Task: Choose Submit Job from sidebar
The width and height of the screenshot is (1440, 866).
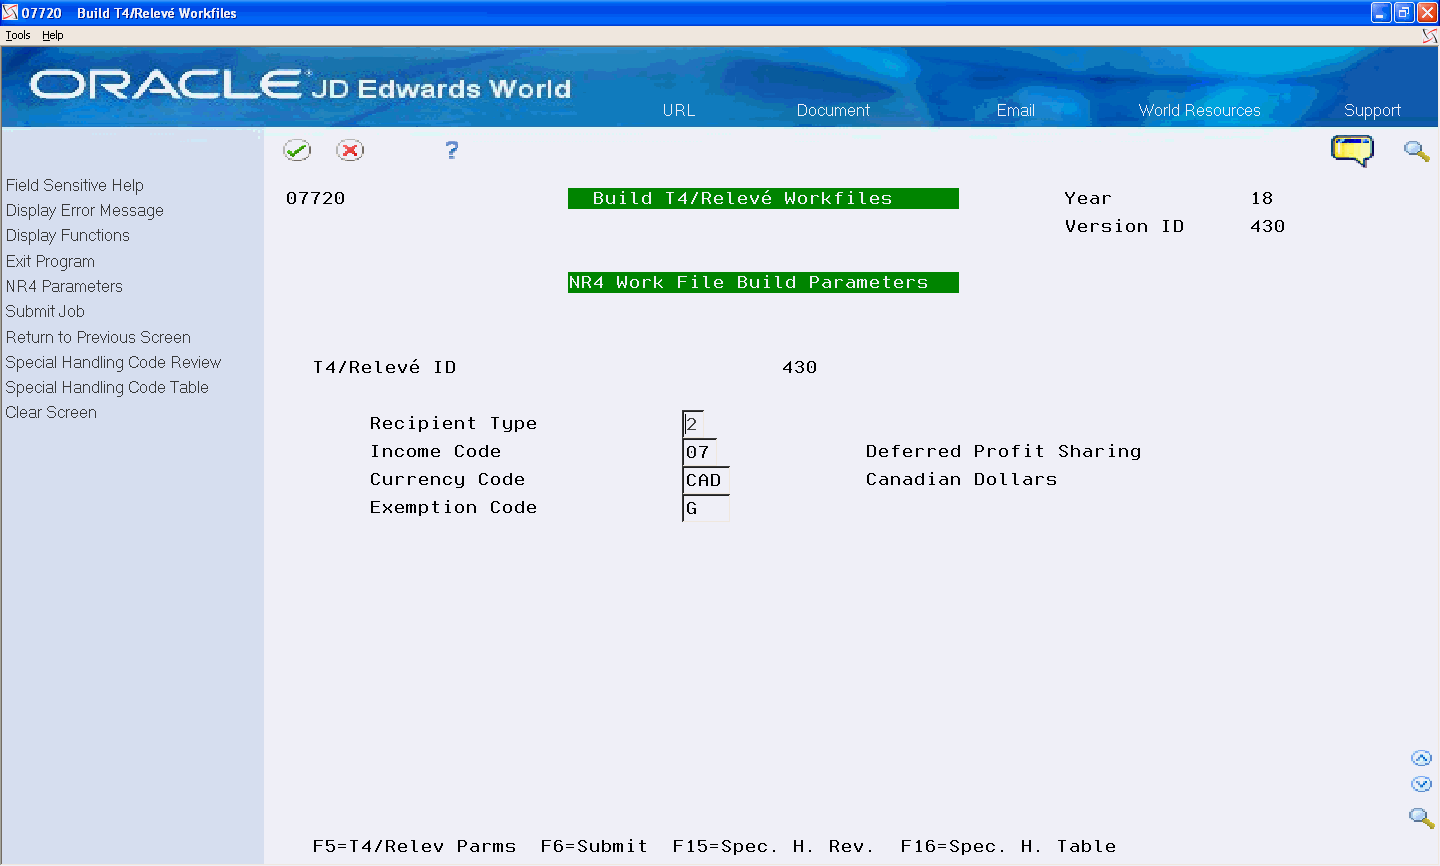Action: [45, 311]
